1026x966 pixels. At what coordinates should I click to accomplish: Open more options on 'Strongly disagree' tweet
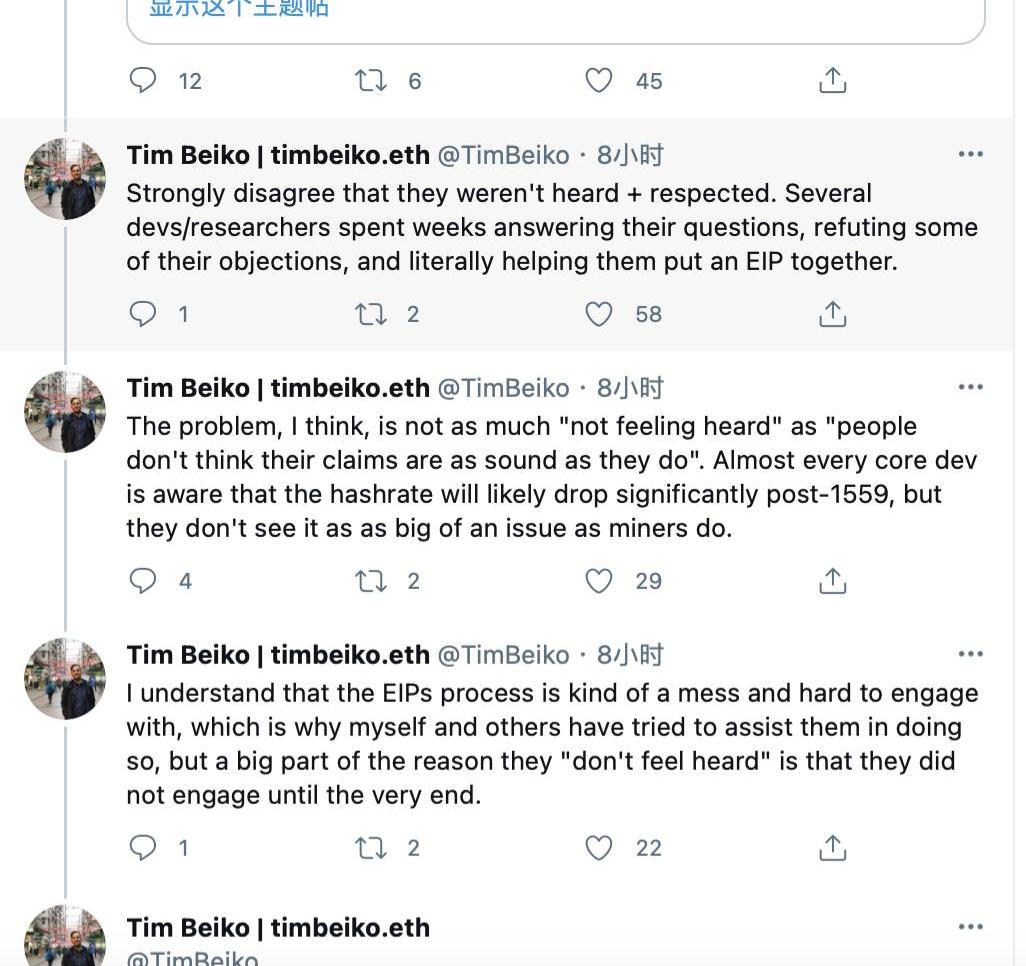tap(970, 154)
